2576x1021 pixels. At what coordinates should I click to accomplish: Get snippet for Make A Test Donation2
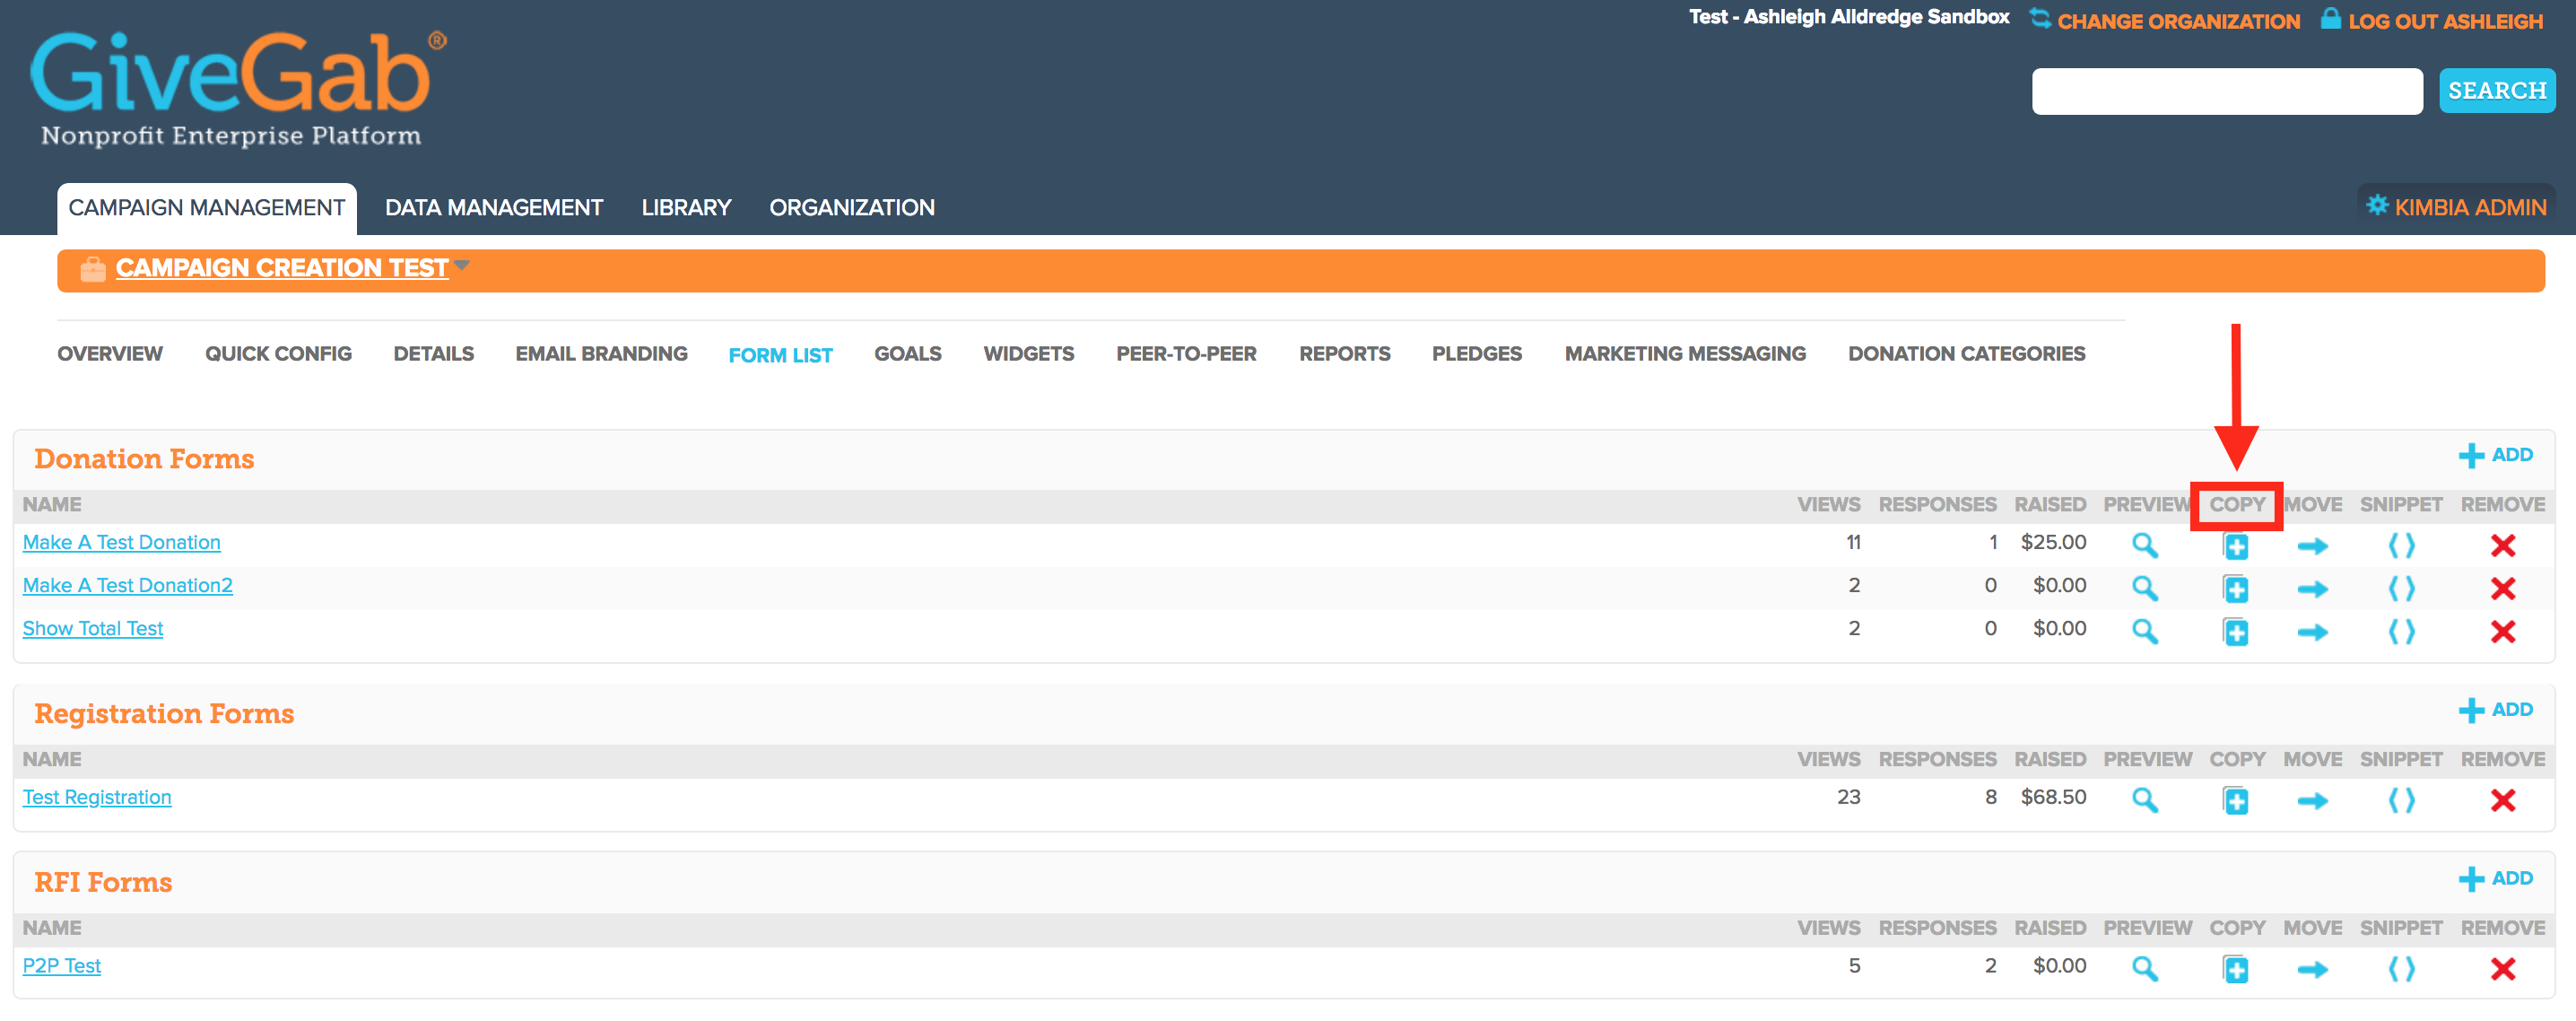(x=2401, y=588)
